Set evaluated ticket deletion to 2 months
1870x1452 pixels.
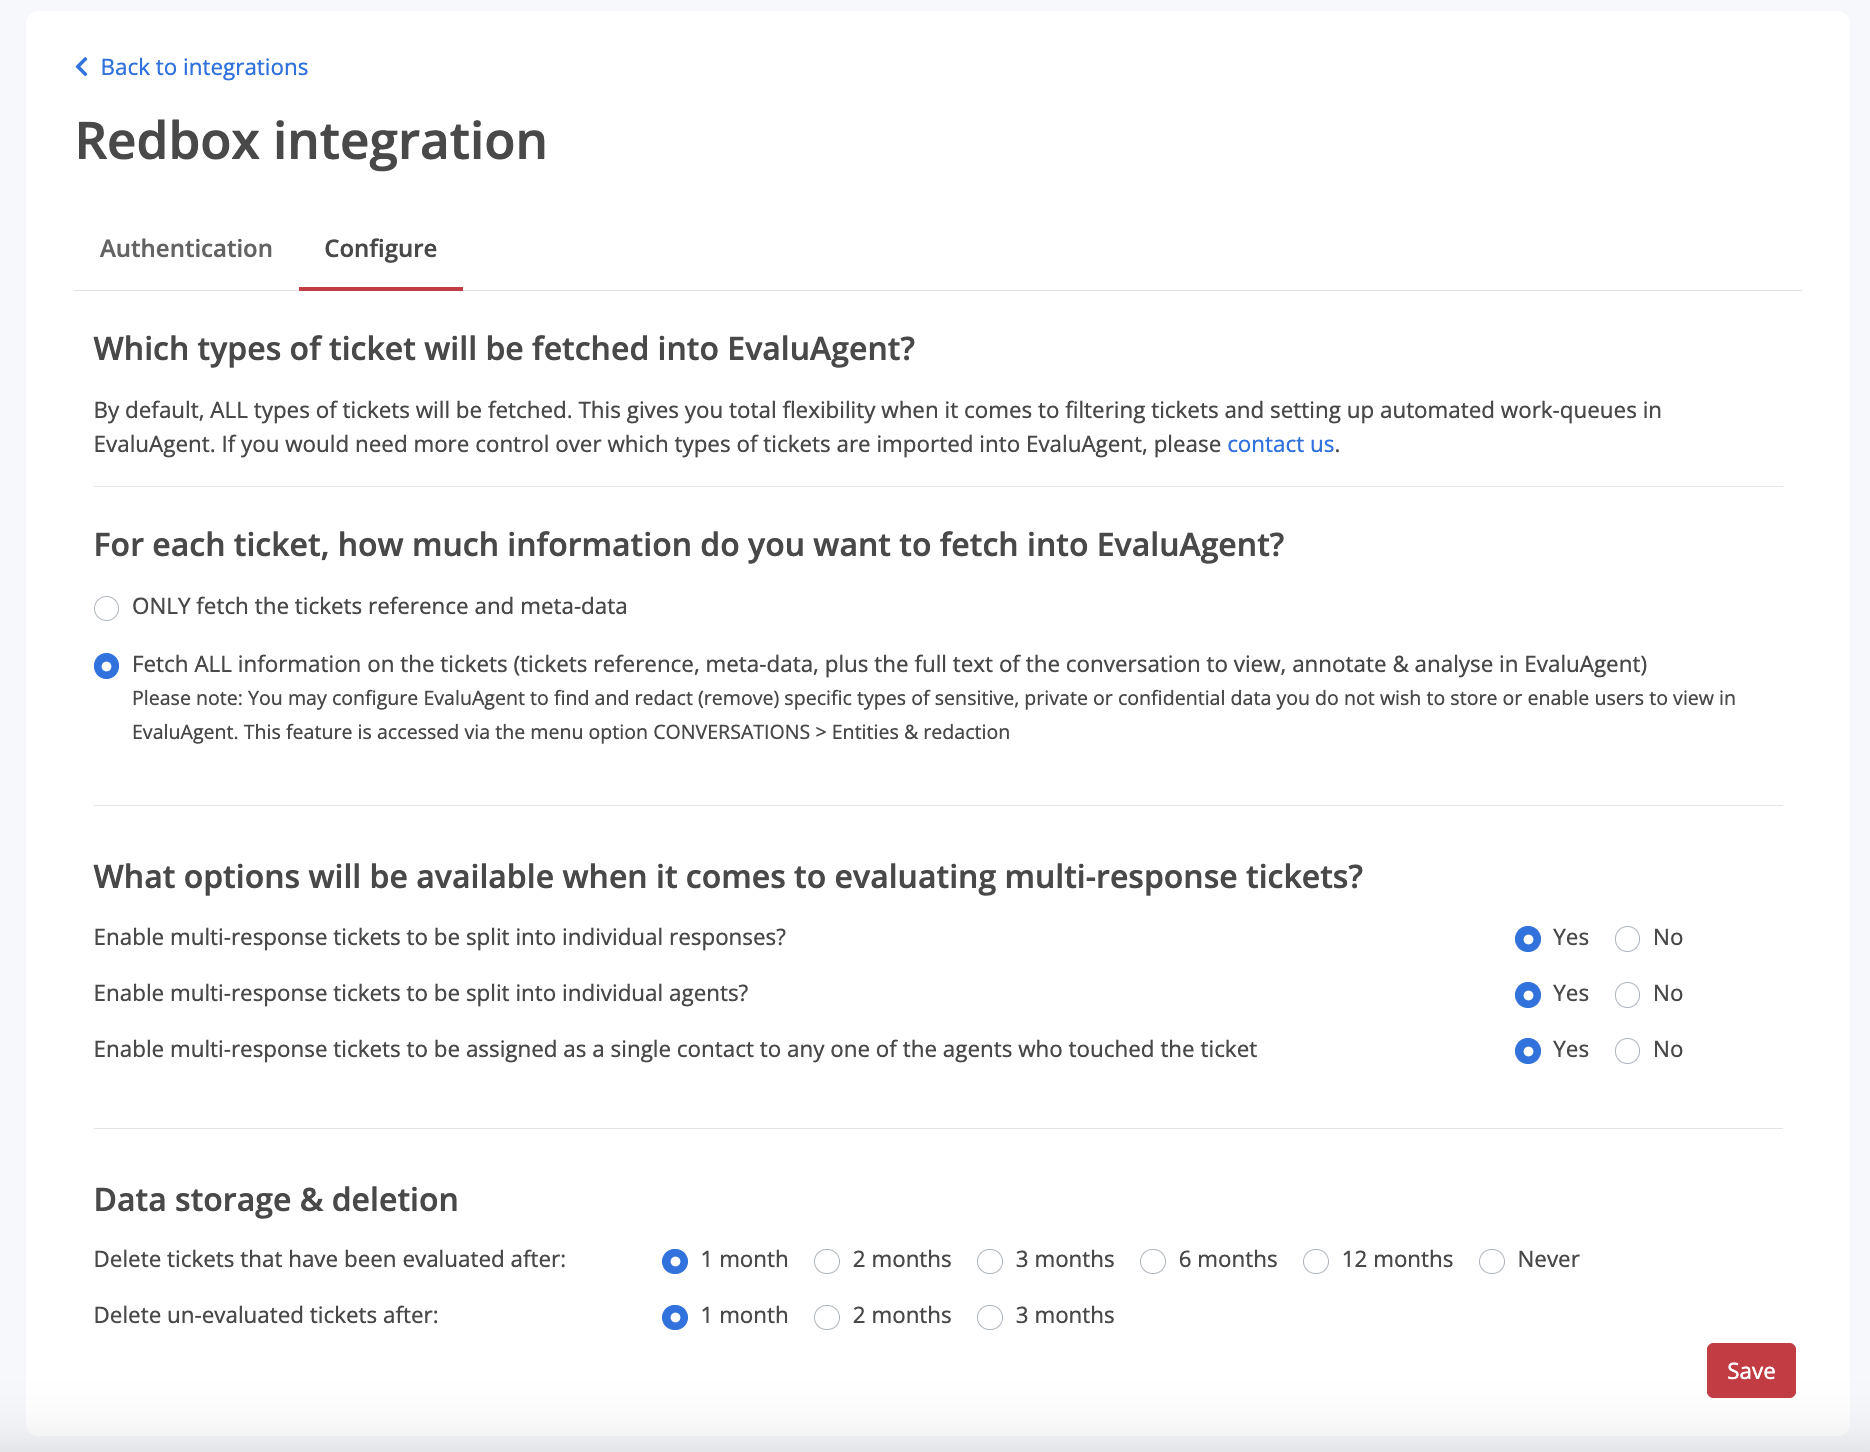(827, 1261)
